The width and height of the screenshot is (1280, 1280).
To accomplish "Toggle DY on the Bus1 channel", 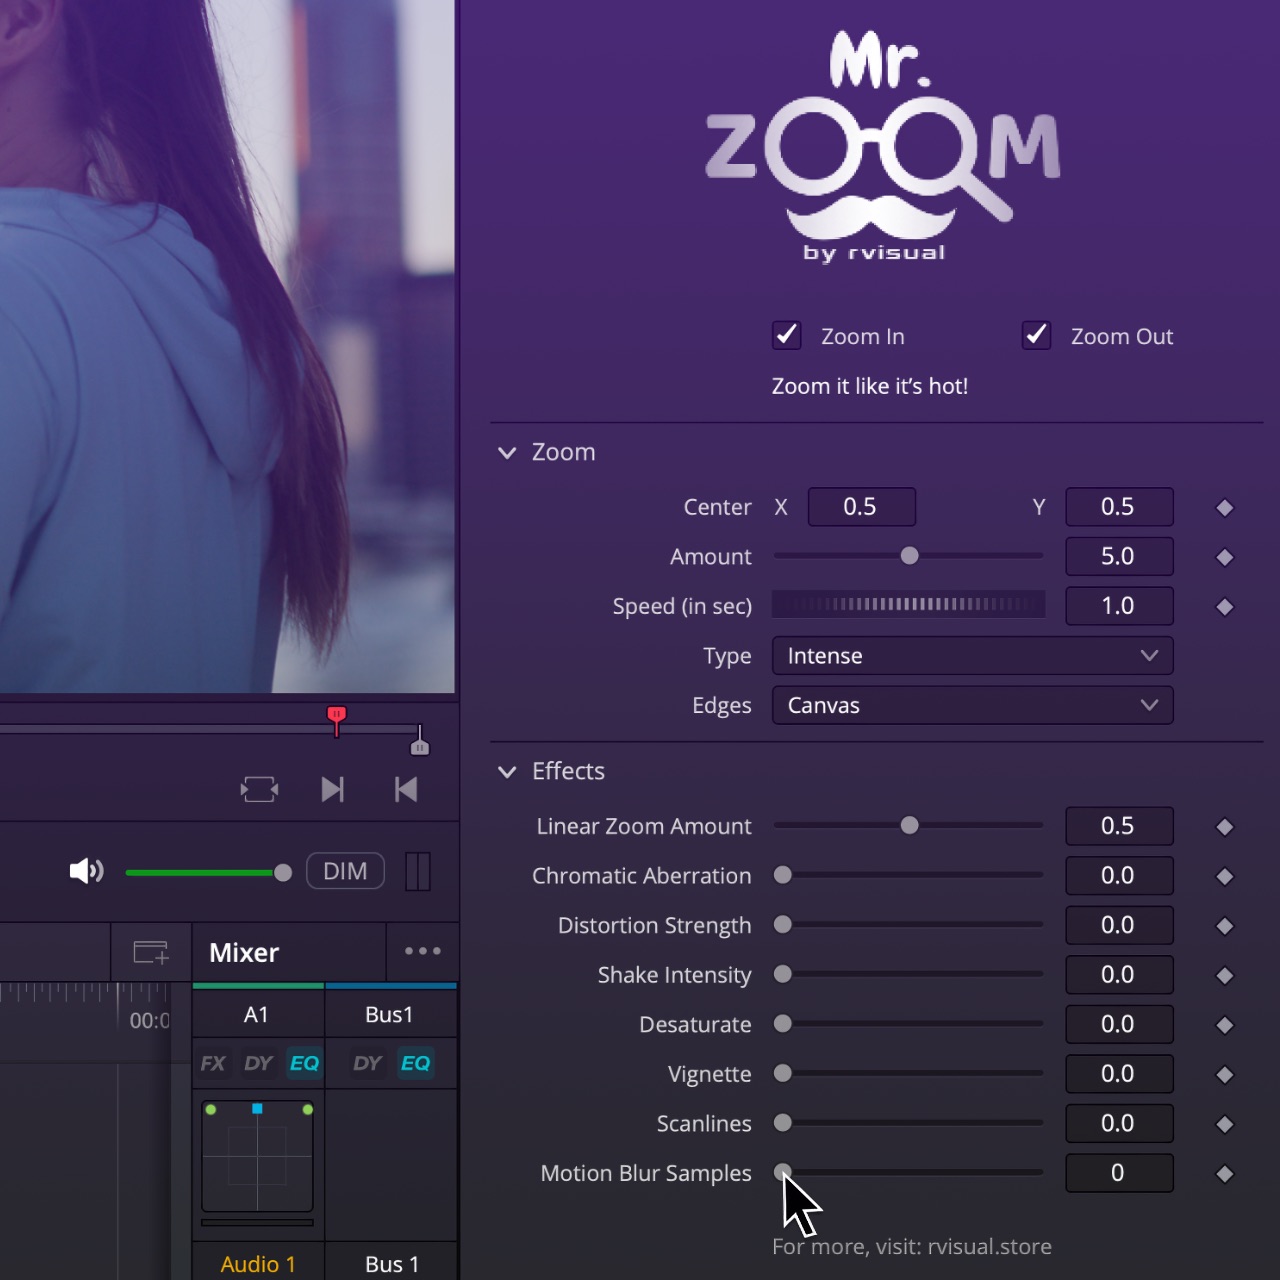I will pyautogui.click(x=367, y=1063).
